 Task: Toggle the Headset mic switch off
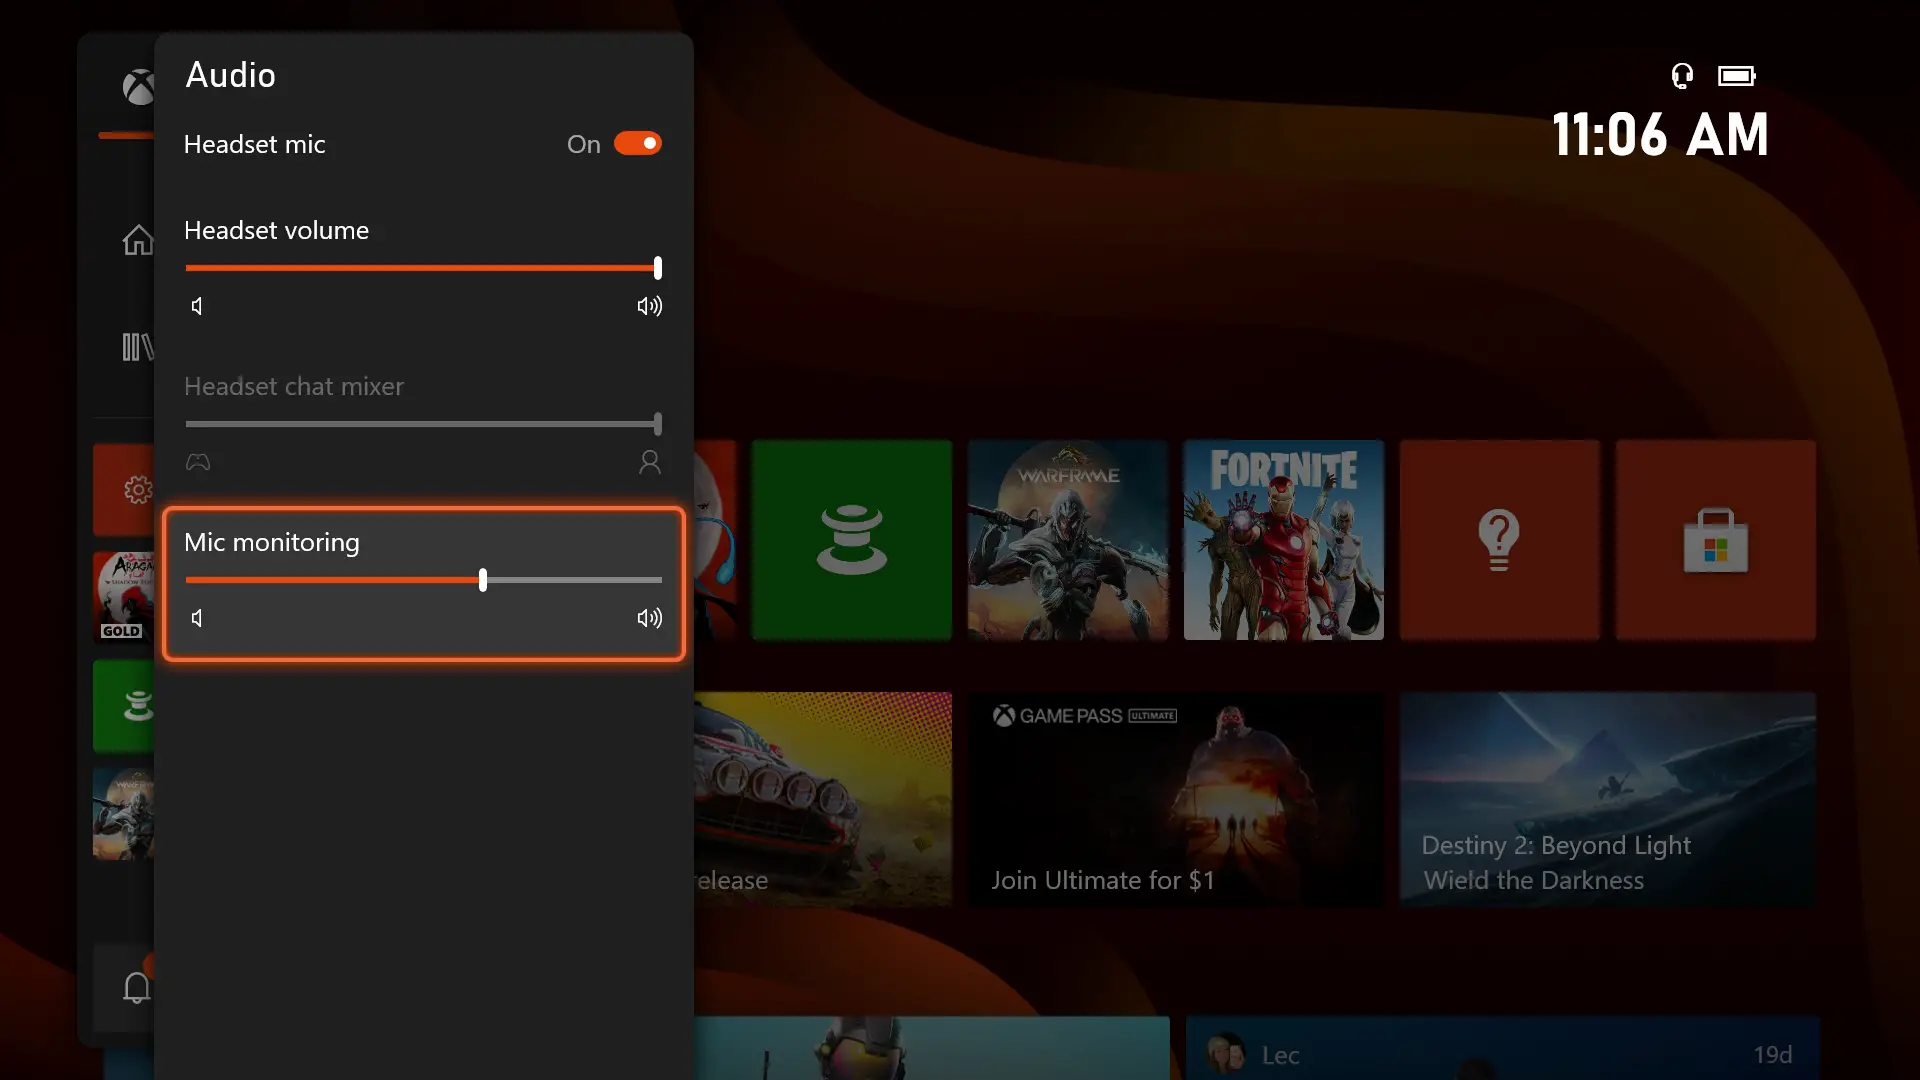coord(637,143)
